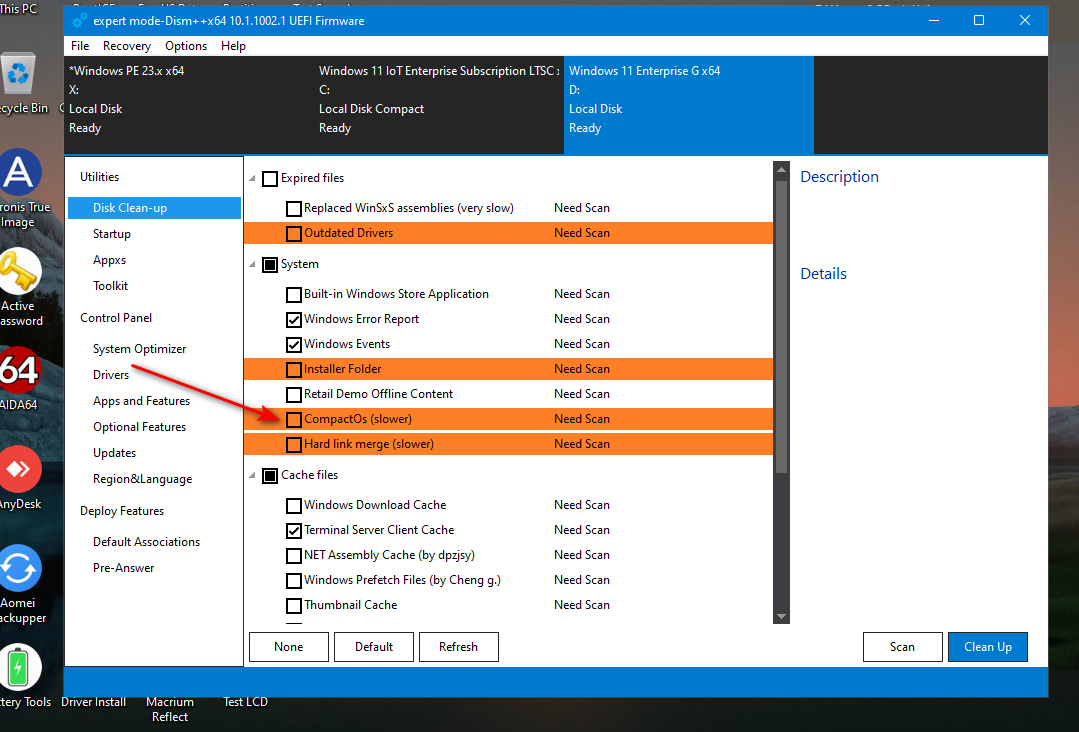Image resolution: width=1079 pixels, height=732 pixels.
Task: Tick the Expired files group checkbox
Action: pyautogui.click(x=270, y=179)
